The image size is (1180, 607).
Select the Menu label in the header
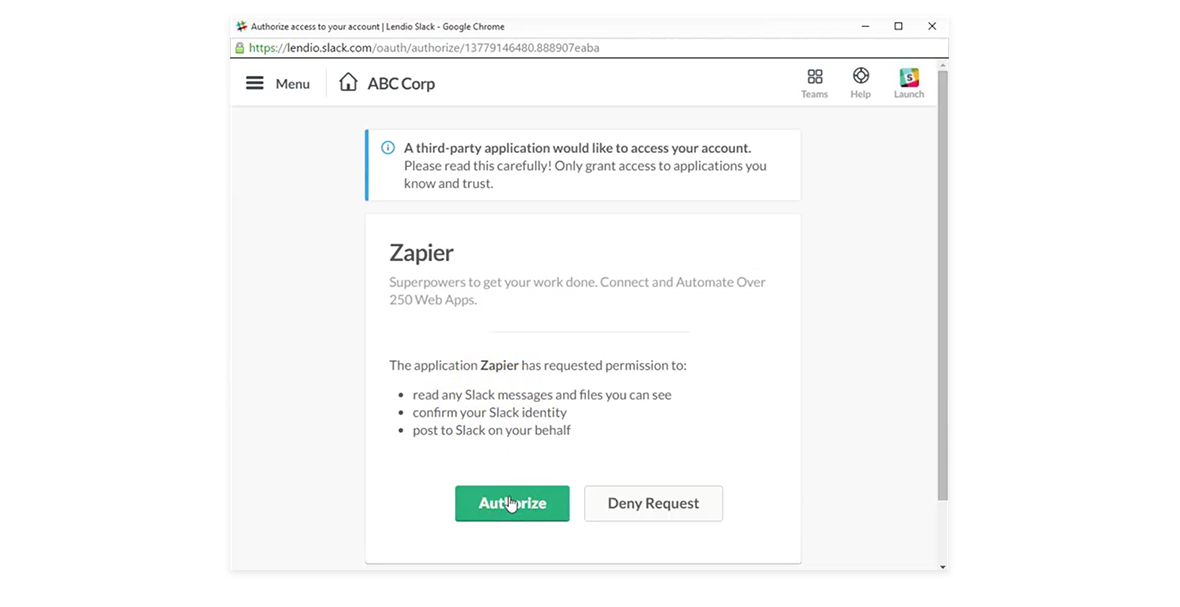pos(292,83)
